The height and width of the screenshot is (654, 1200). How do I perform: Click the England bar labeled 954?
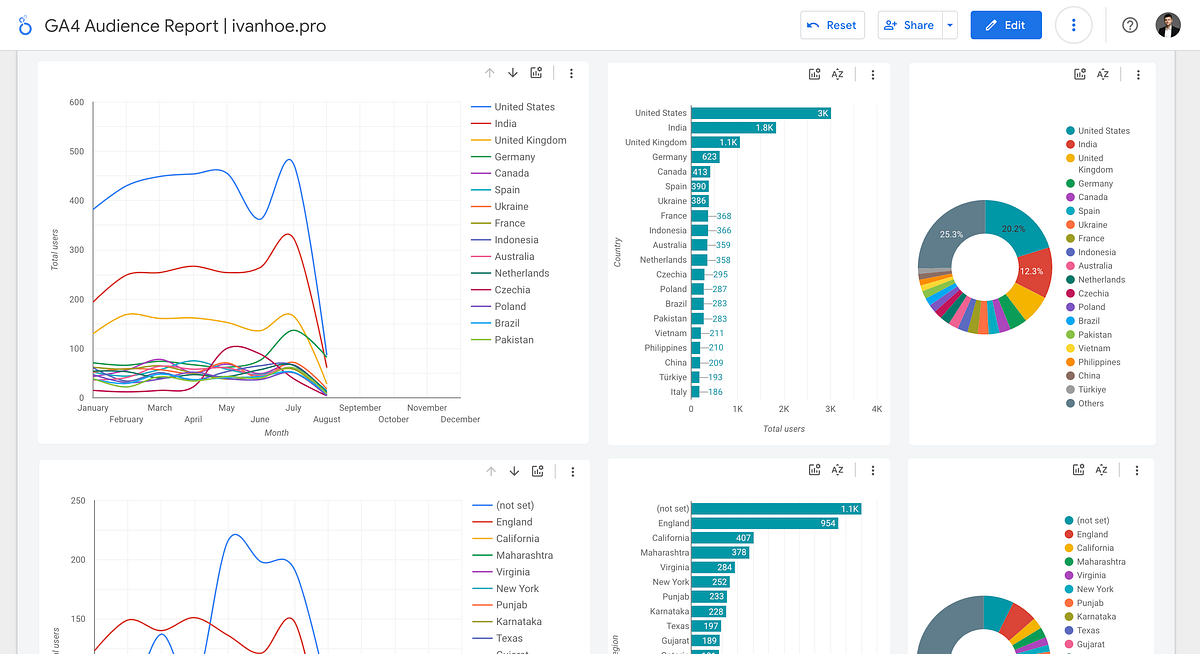(x=764, y=523)
